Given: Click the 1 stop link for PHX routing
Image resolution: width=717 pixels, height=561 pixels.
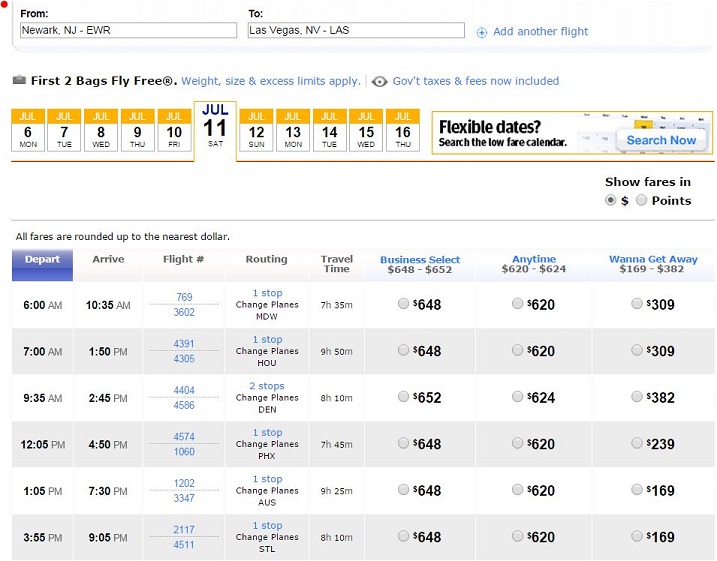Looking at the screenshot, I should (267, 432).
